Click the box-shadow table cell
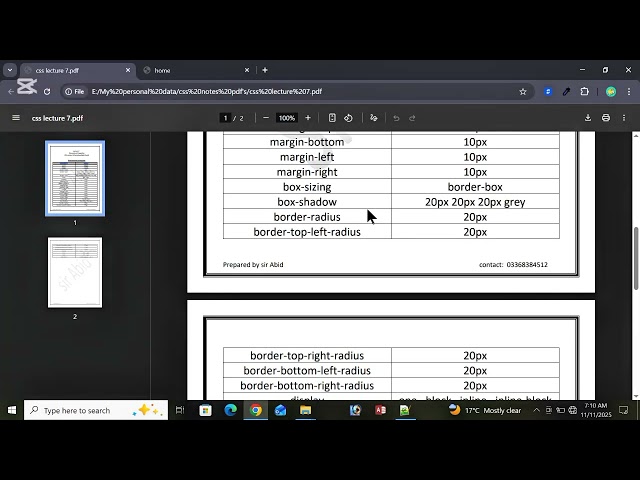Screen dimensions: 640x480 (x=307, y=202)
